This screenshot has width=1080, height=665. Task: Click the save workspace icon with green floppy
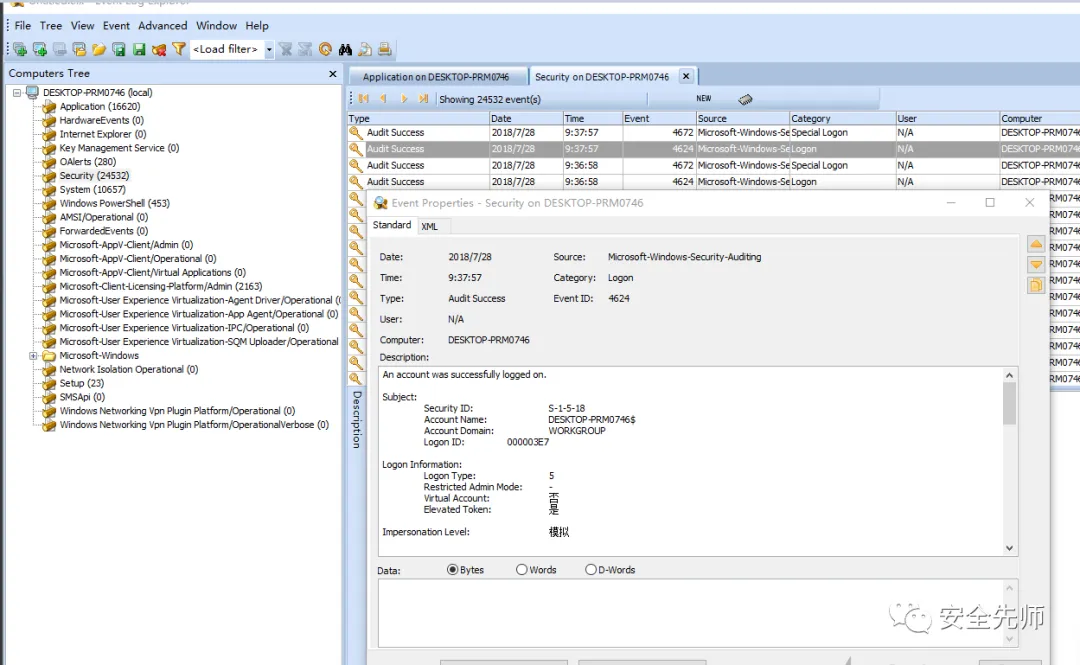[118, 49]
